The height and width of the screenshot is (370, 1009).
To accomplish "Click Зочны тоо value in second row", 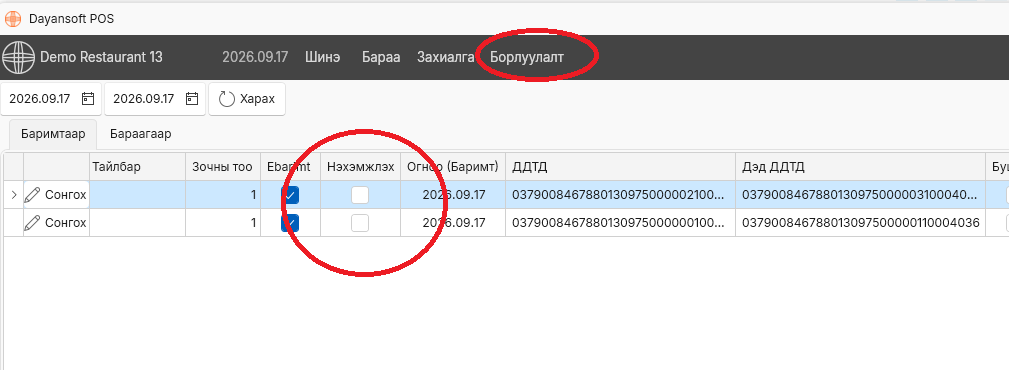I will click(223, 223).
